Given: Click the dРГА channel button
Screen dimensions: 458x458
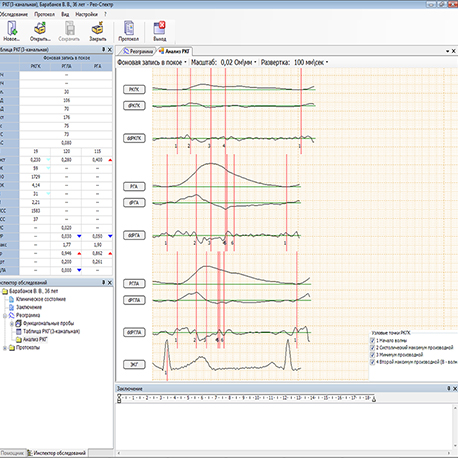Looking at the screenshot, I should coord(134,203).
